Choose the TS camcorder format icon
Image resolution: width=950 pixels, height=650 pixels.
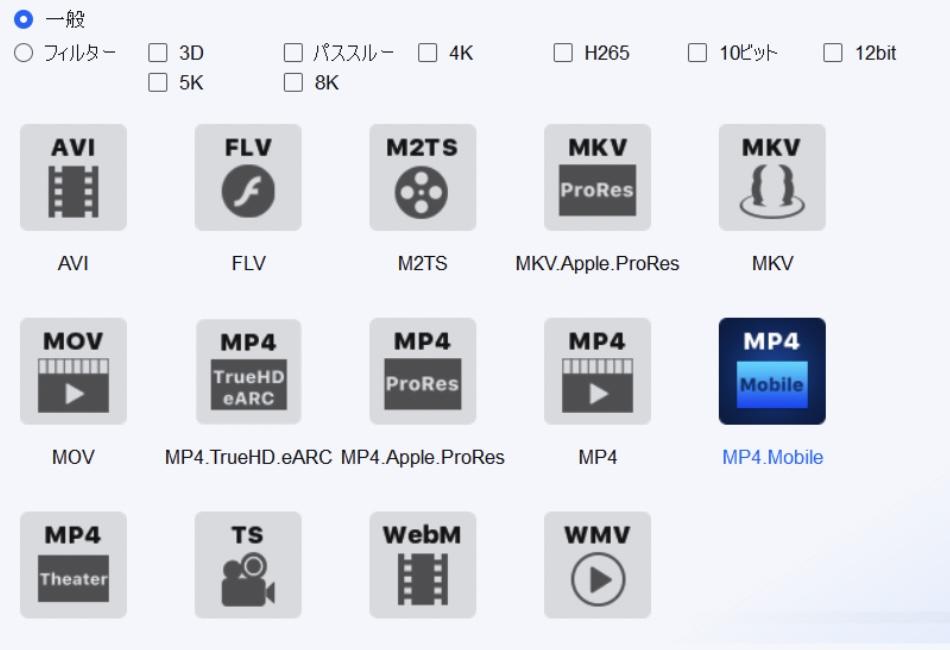[248, 565]
